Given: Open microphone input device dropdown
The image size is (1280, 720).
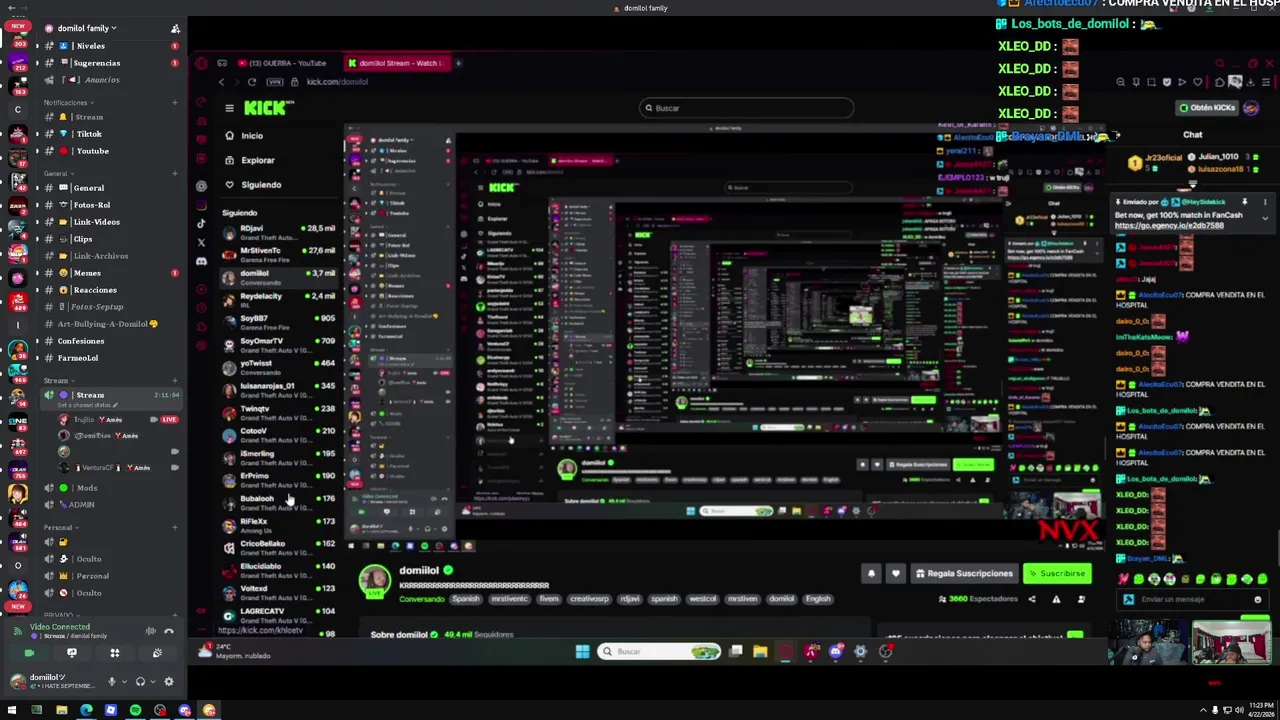Looking at the screenshot, I should point(123,682).
